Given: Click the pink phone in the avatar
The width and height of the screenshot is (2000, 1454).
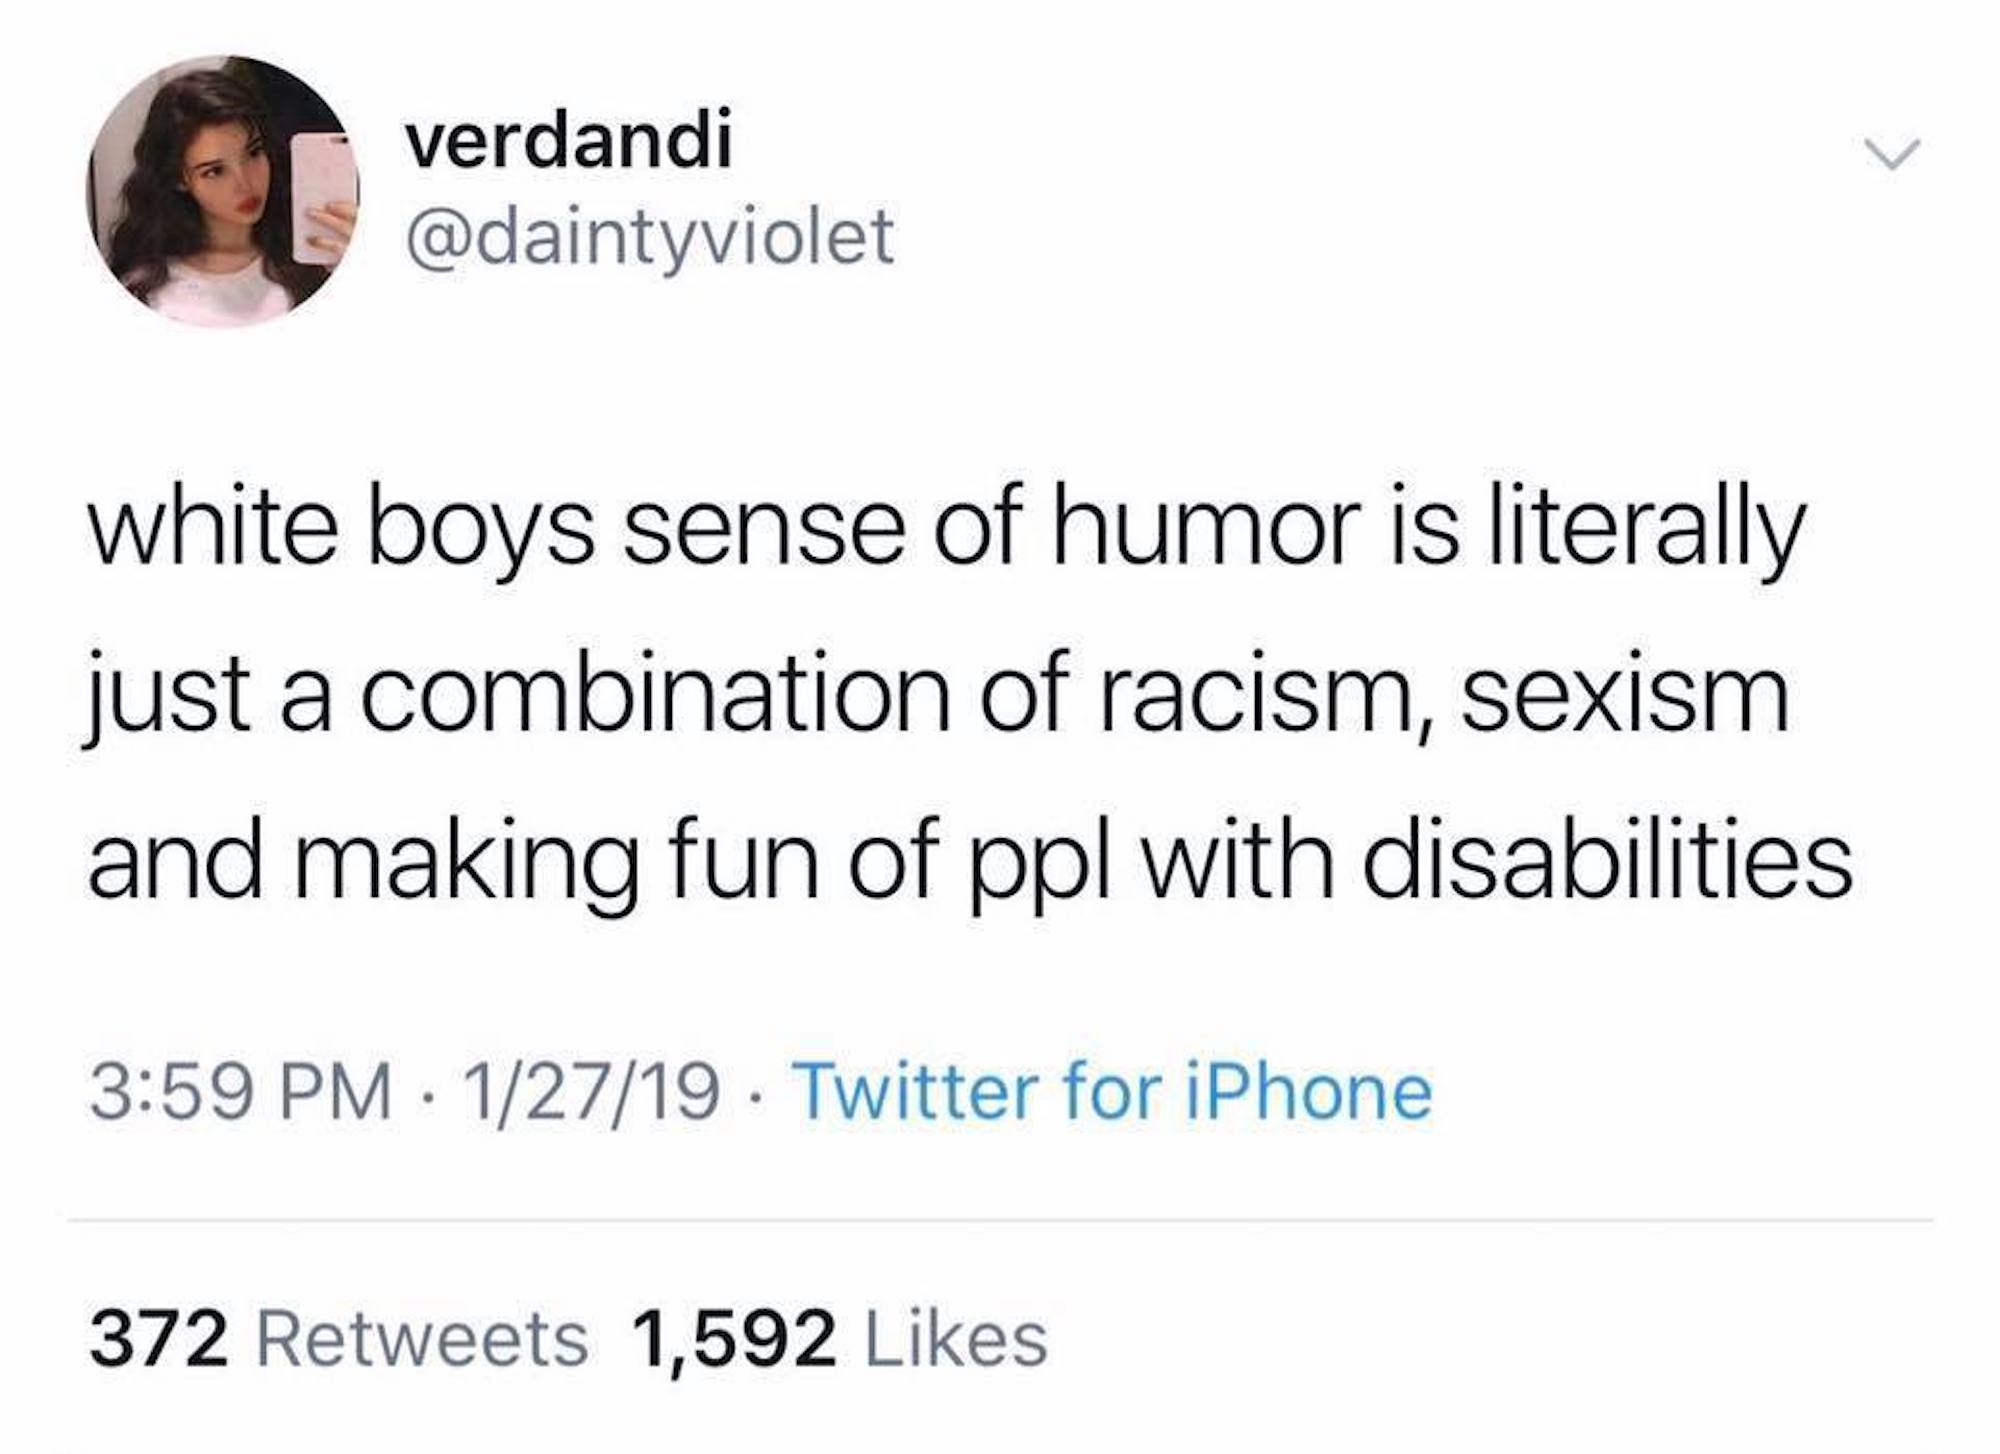Looking at the screenshot, I should pos(322,195).
